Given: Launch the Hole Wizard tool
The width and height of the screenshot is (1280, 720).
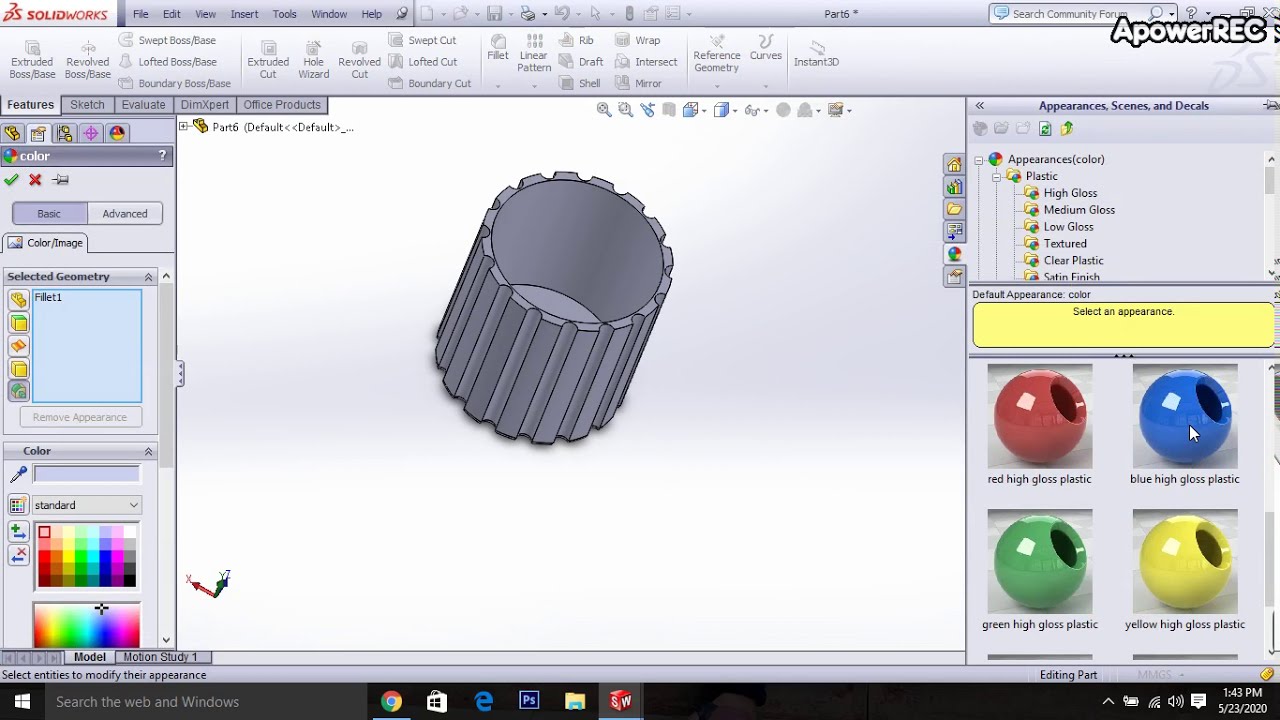Looking at the screenshot, I should [313, 60].
